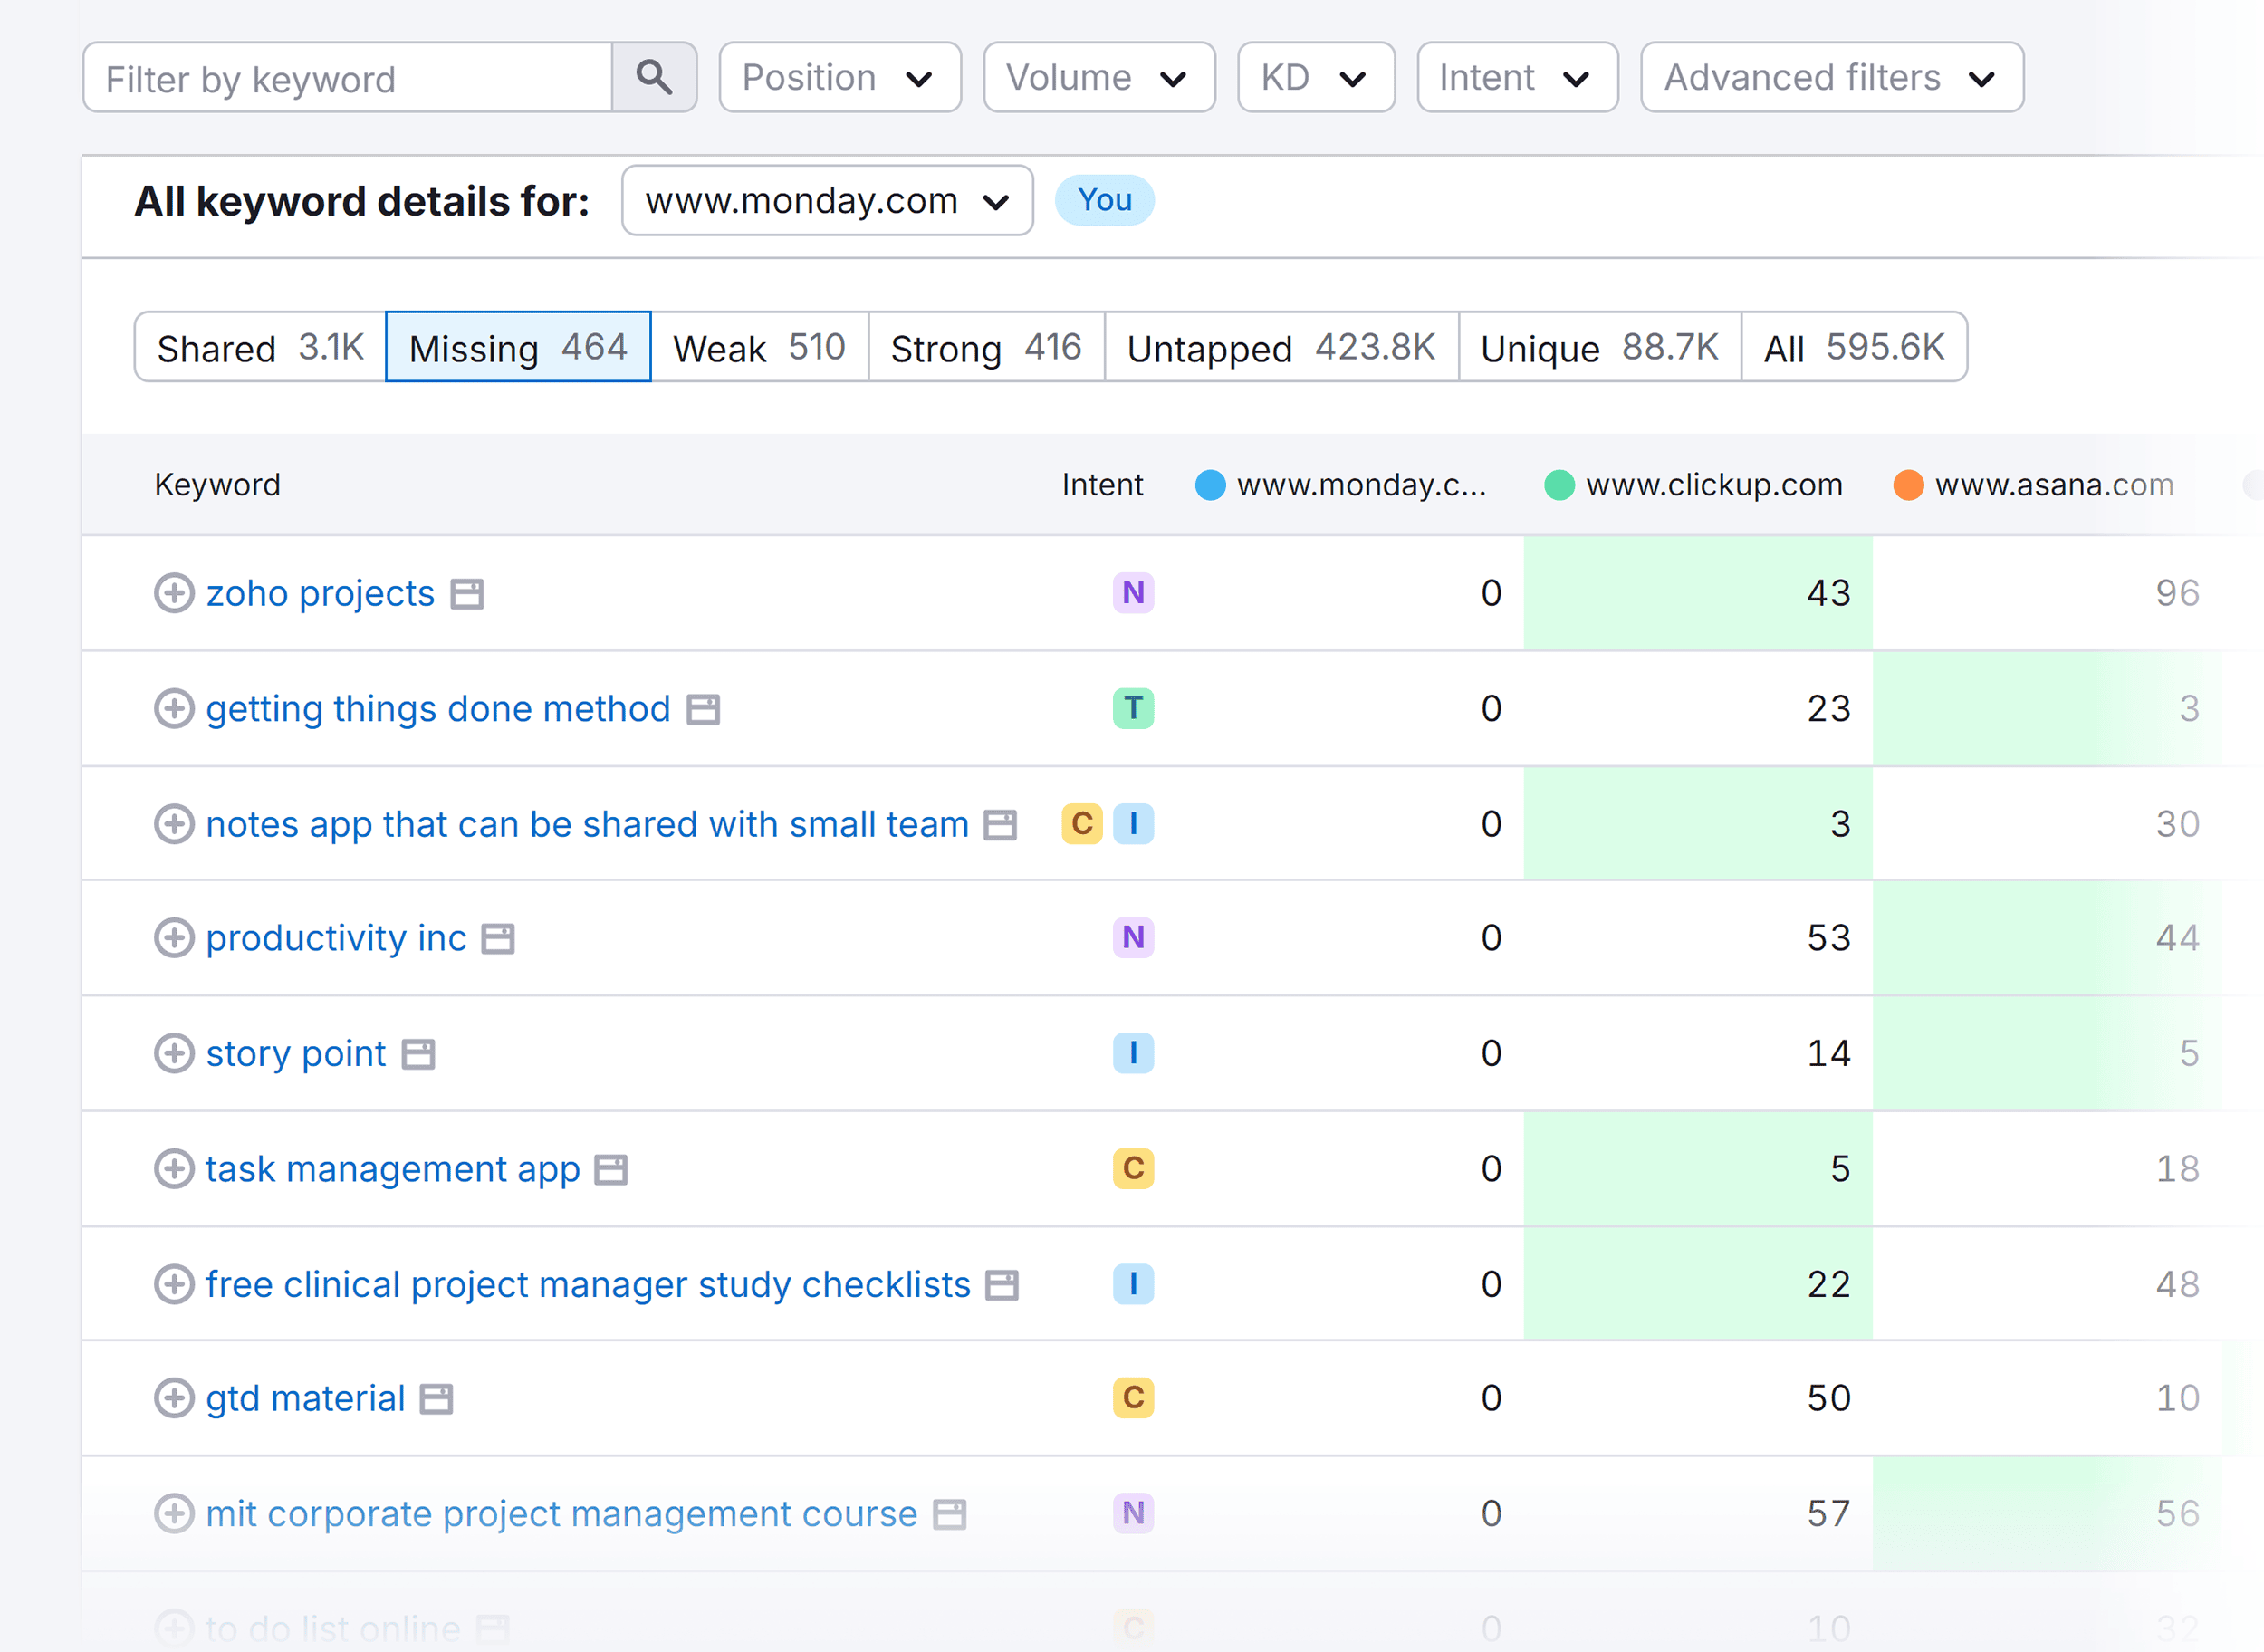Screen dimensions: 2264x1652
Task: Expand the Advanced filters dropdown
Action: [1832, 77]
